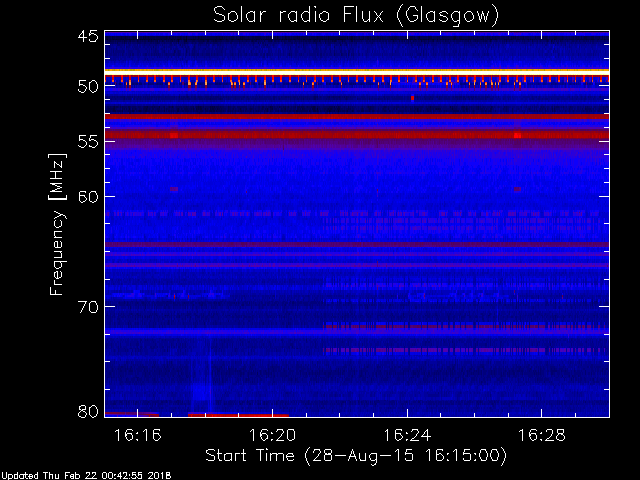Click the time axis label "16:28"
Screen dimensions: 640x480
pyautogui.click(x=542, y=435)
